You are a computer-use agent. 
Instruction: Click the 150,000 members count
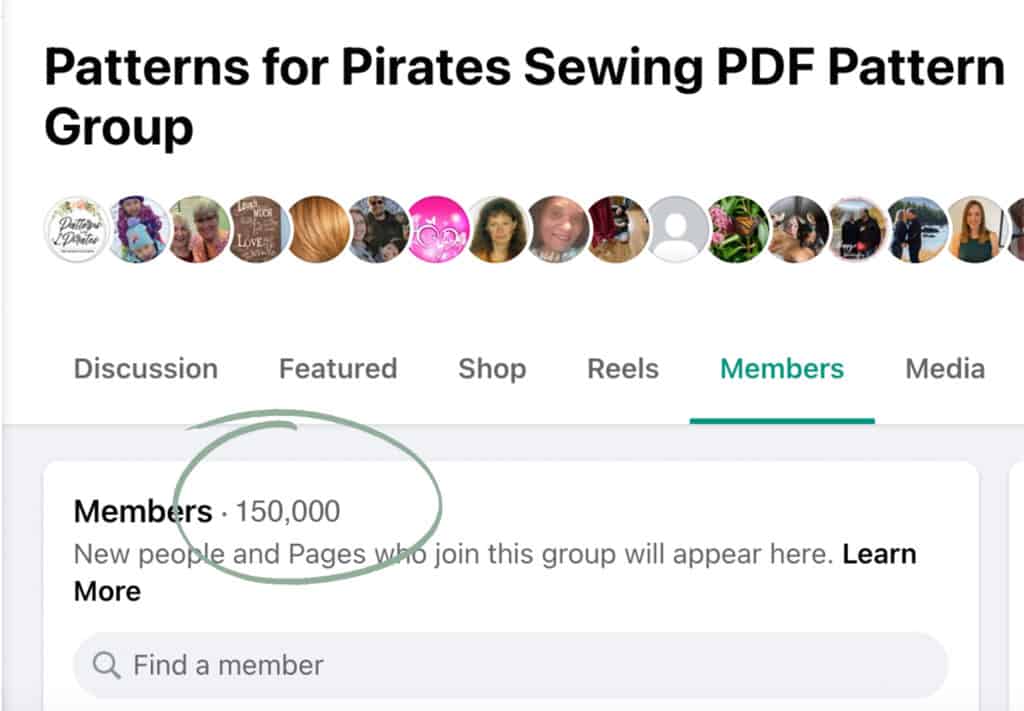[x=288, y=512]
